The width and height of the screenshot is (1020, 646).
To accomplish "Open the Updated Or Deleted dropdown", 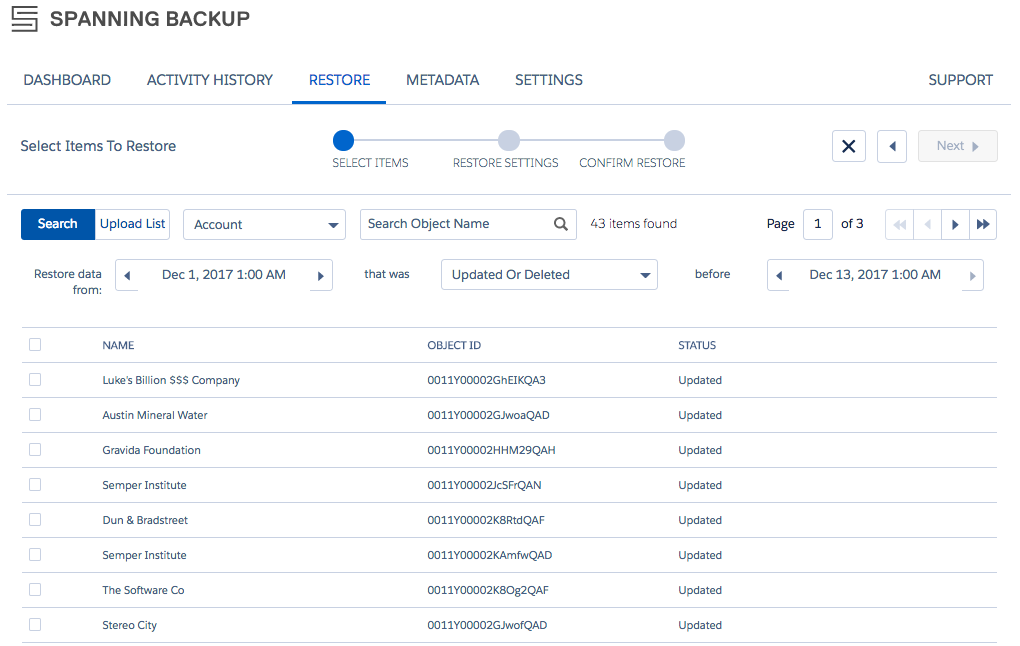I will coord(549,275).
